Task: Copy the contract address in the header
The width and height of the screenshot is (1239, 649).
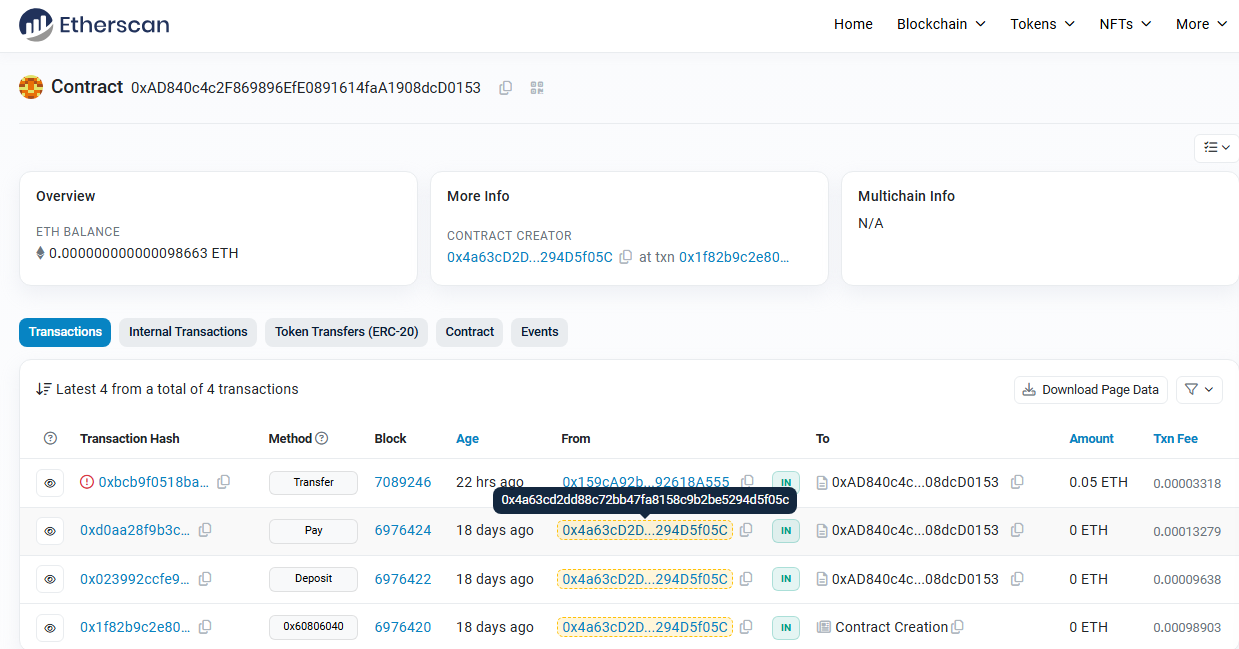Action: (505, 88)
